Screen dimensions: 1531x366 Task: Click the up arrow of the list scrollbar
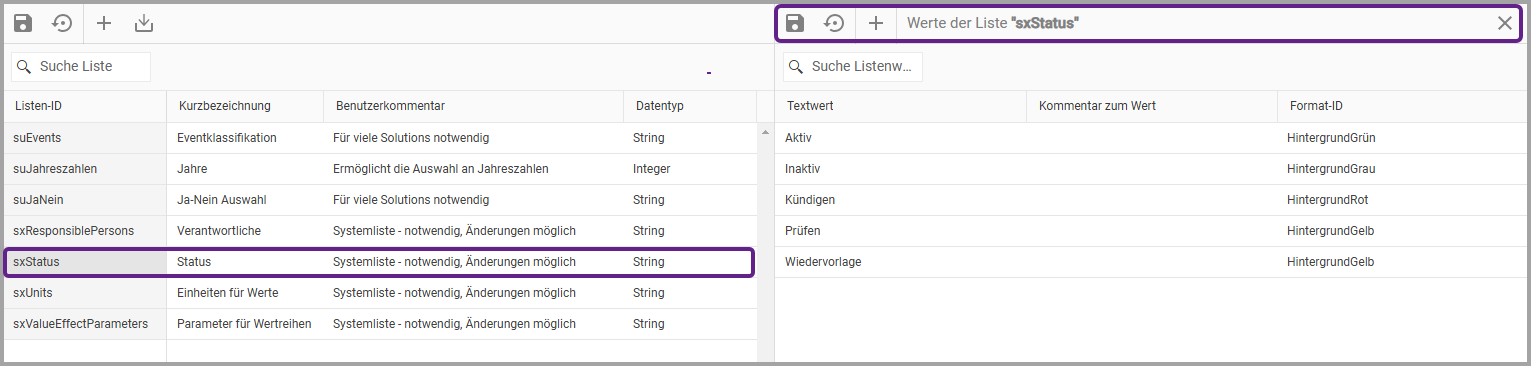click(765, 131)
